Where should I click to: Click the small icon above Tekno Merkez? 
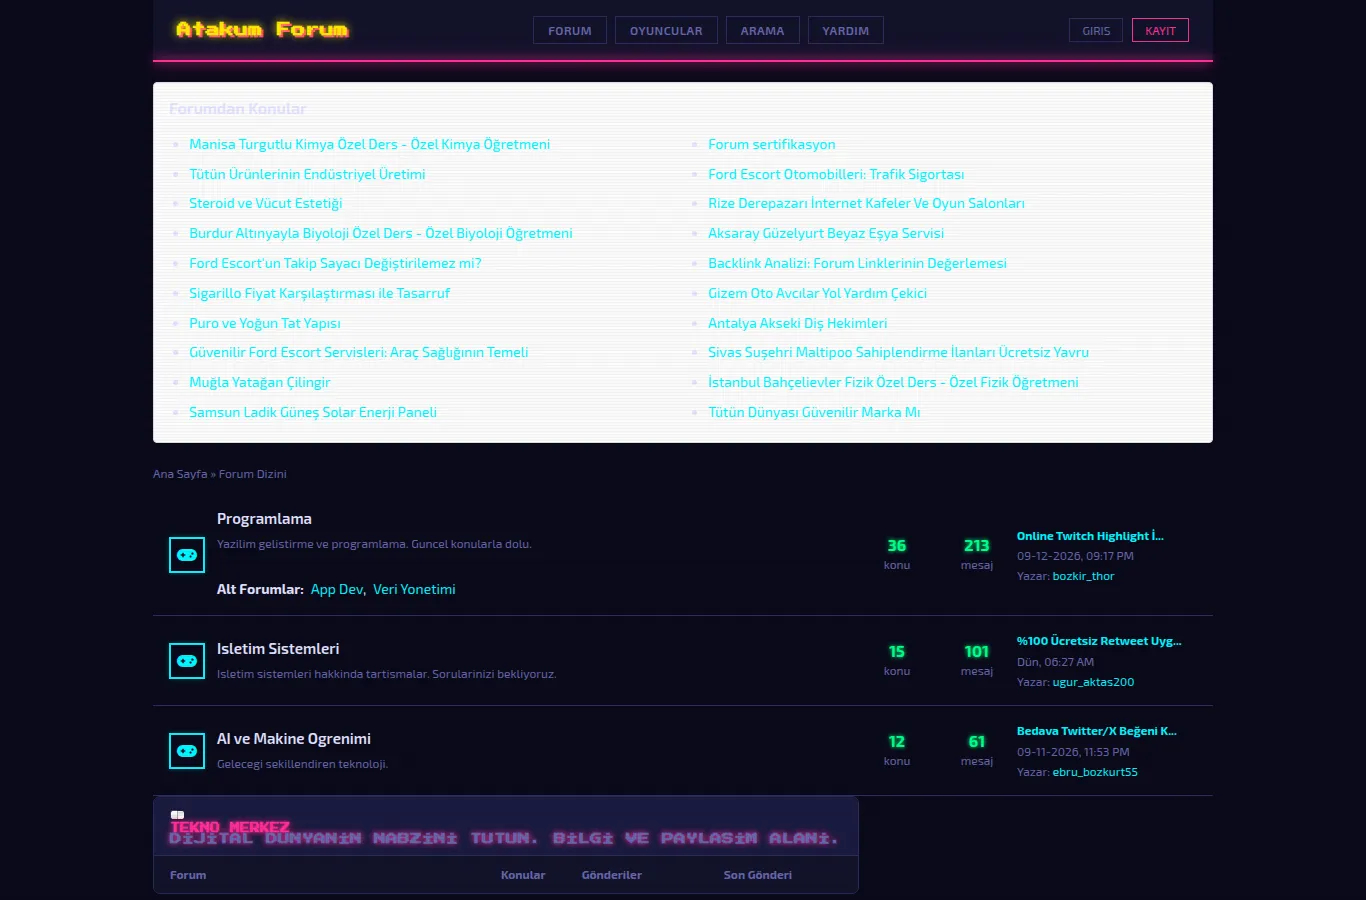[x=177, y=815]
